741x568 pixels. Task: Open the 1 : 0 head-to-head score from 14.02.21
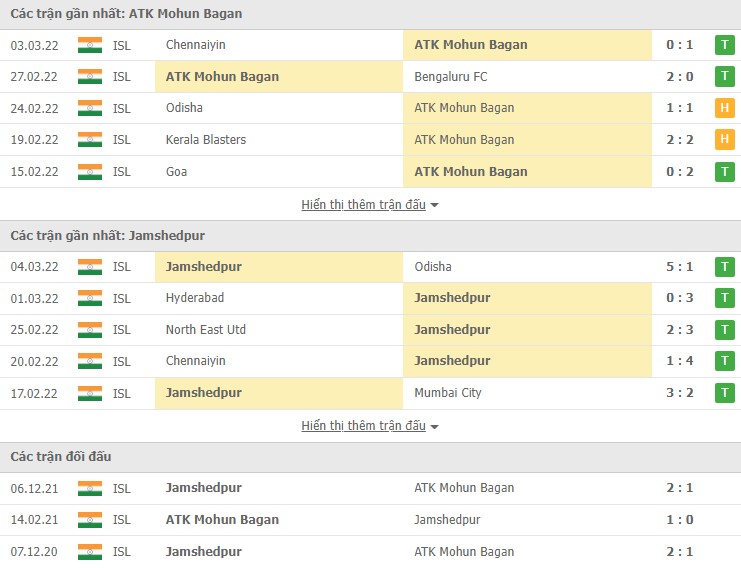point(679,520)
